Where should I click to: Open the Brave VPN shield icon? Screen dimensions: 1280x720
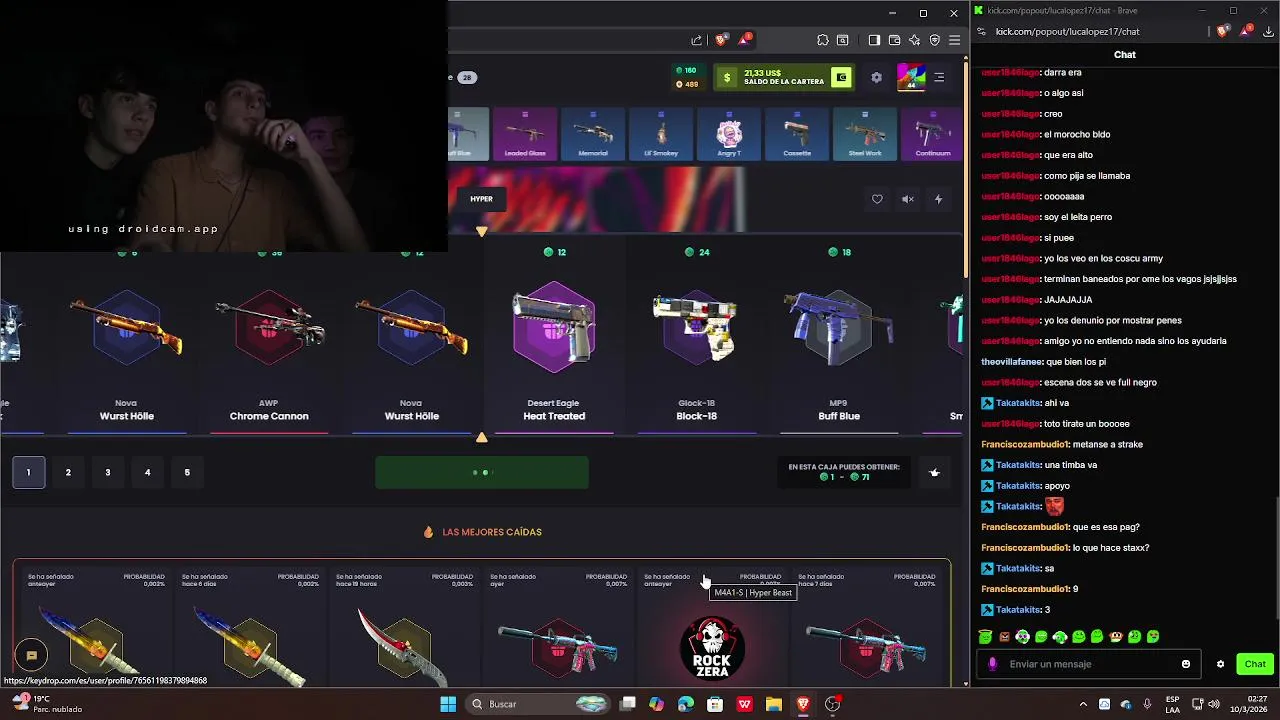pyautogui.click(x=934, y=40)
